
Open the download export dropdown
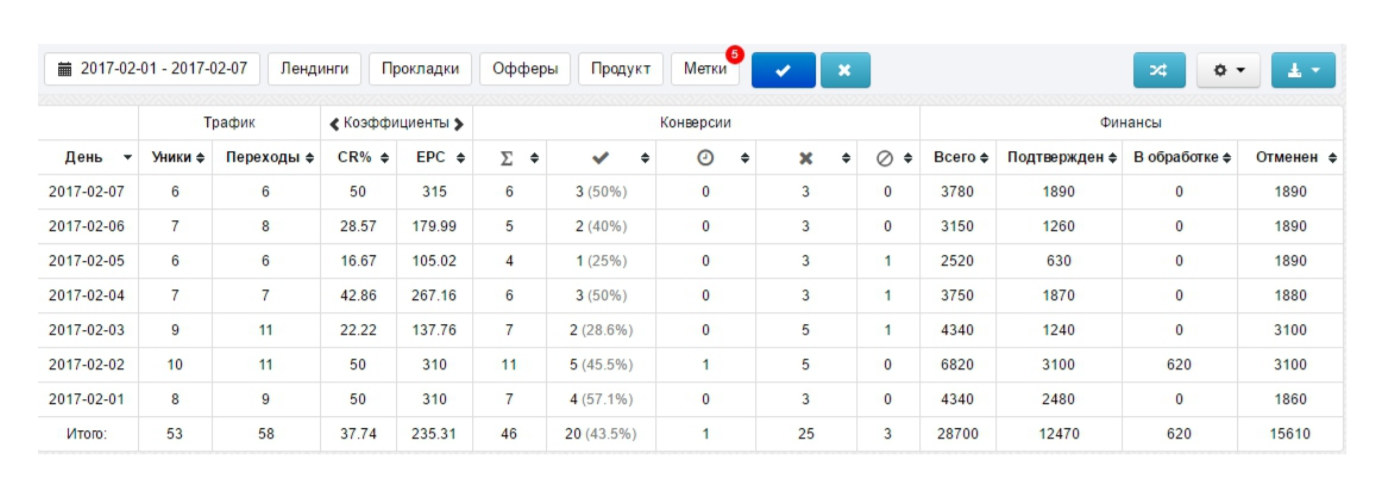1303,70
